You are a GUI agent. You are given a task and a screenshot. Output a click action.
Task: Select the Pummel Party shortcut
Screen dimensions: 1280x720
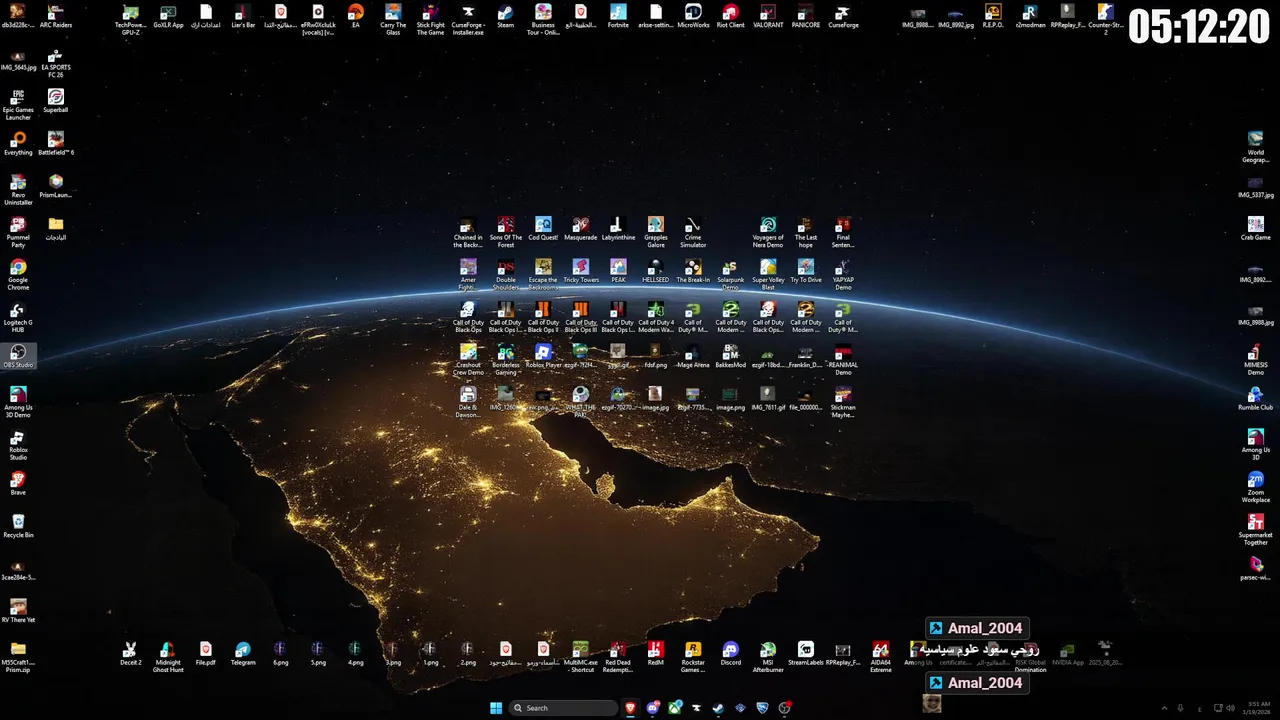click(x=18, y=232)
